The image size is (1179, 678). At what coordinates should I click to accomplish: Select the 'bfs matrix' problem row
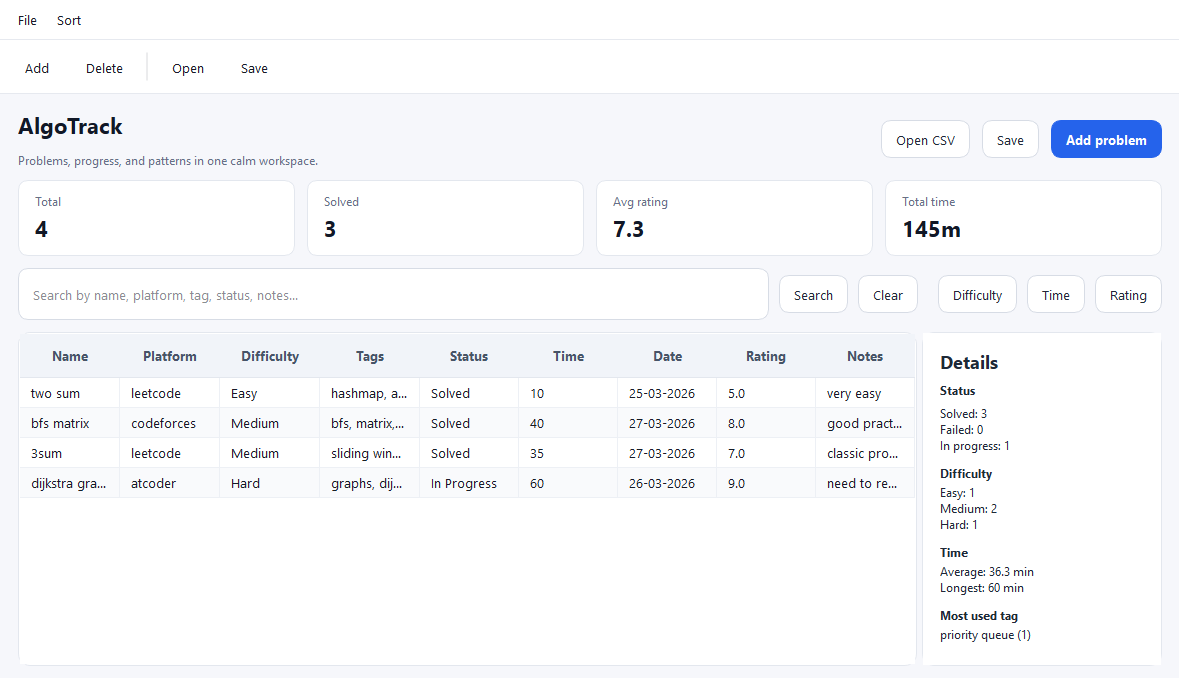click(400, 423)
